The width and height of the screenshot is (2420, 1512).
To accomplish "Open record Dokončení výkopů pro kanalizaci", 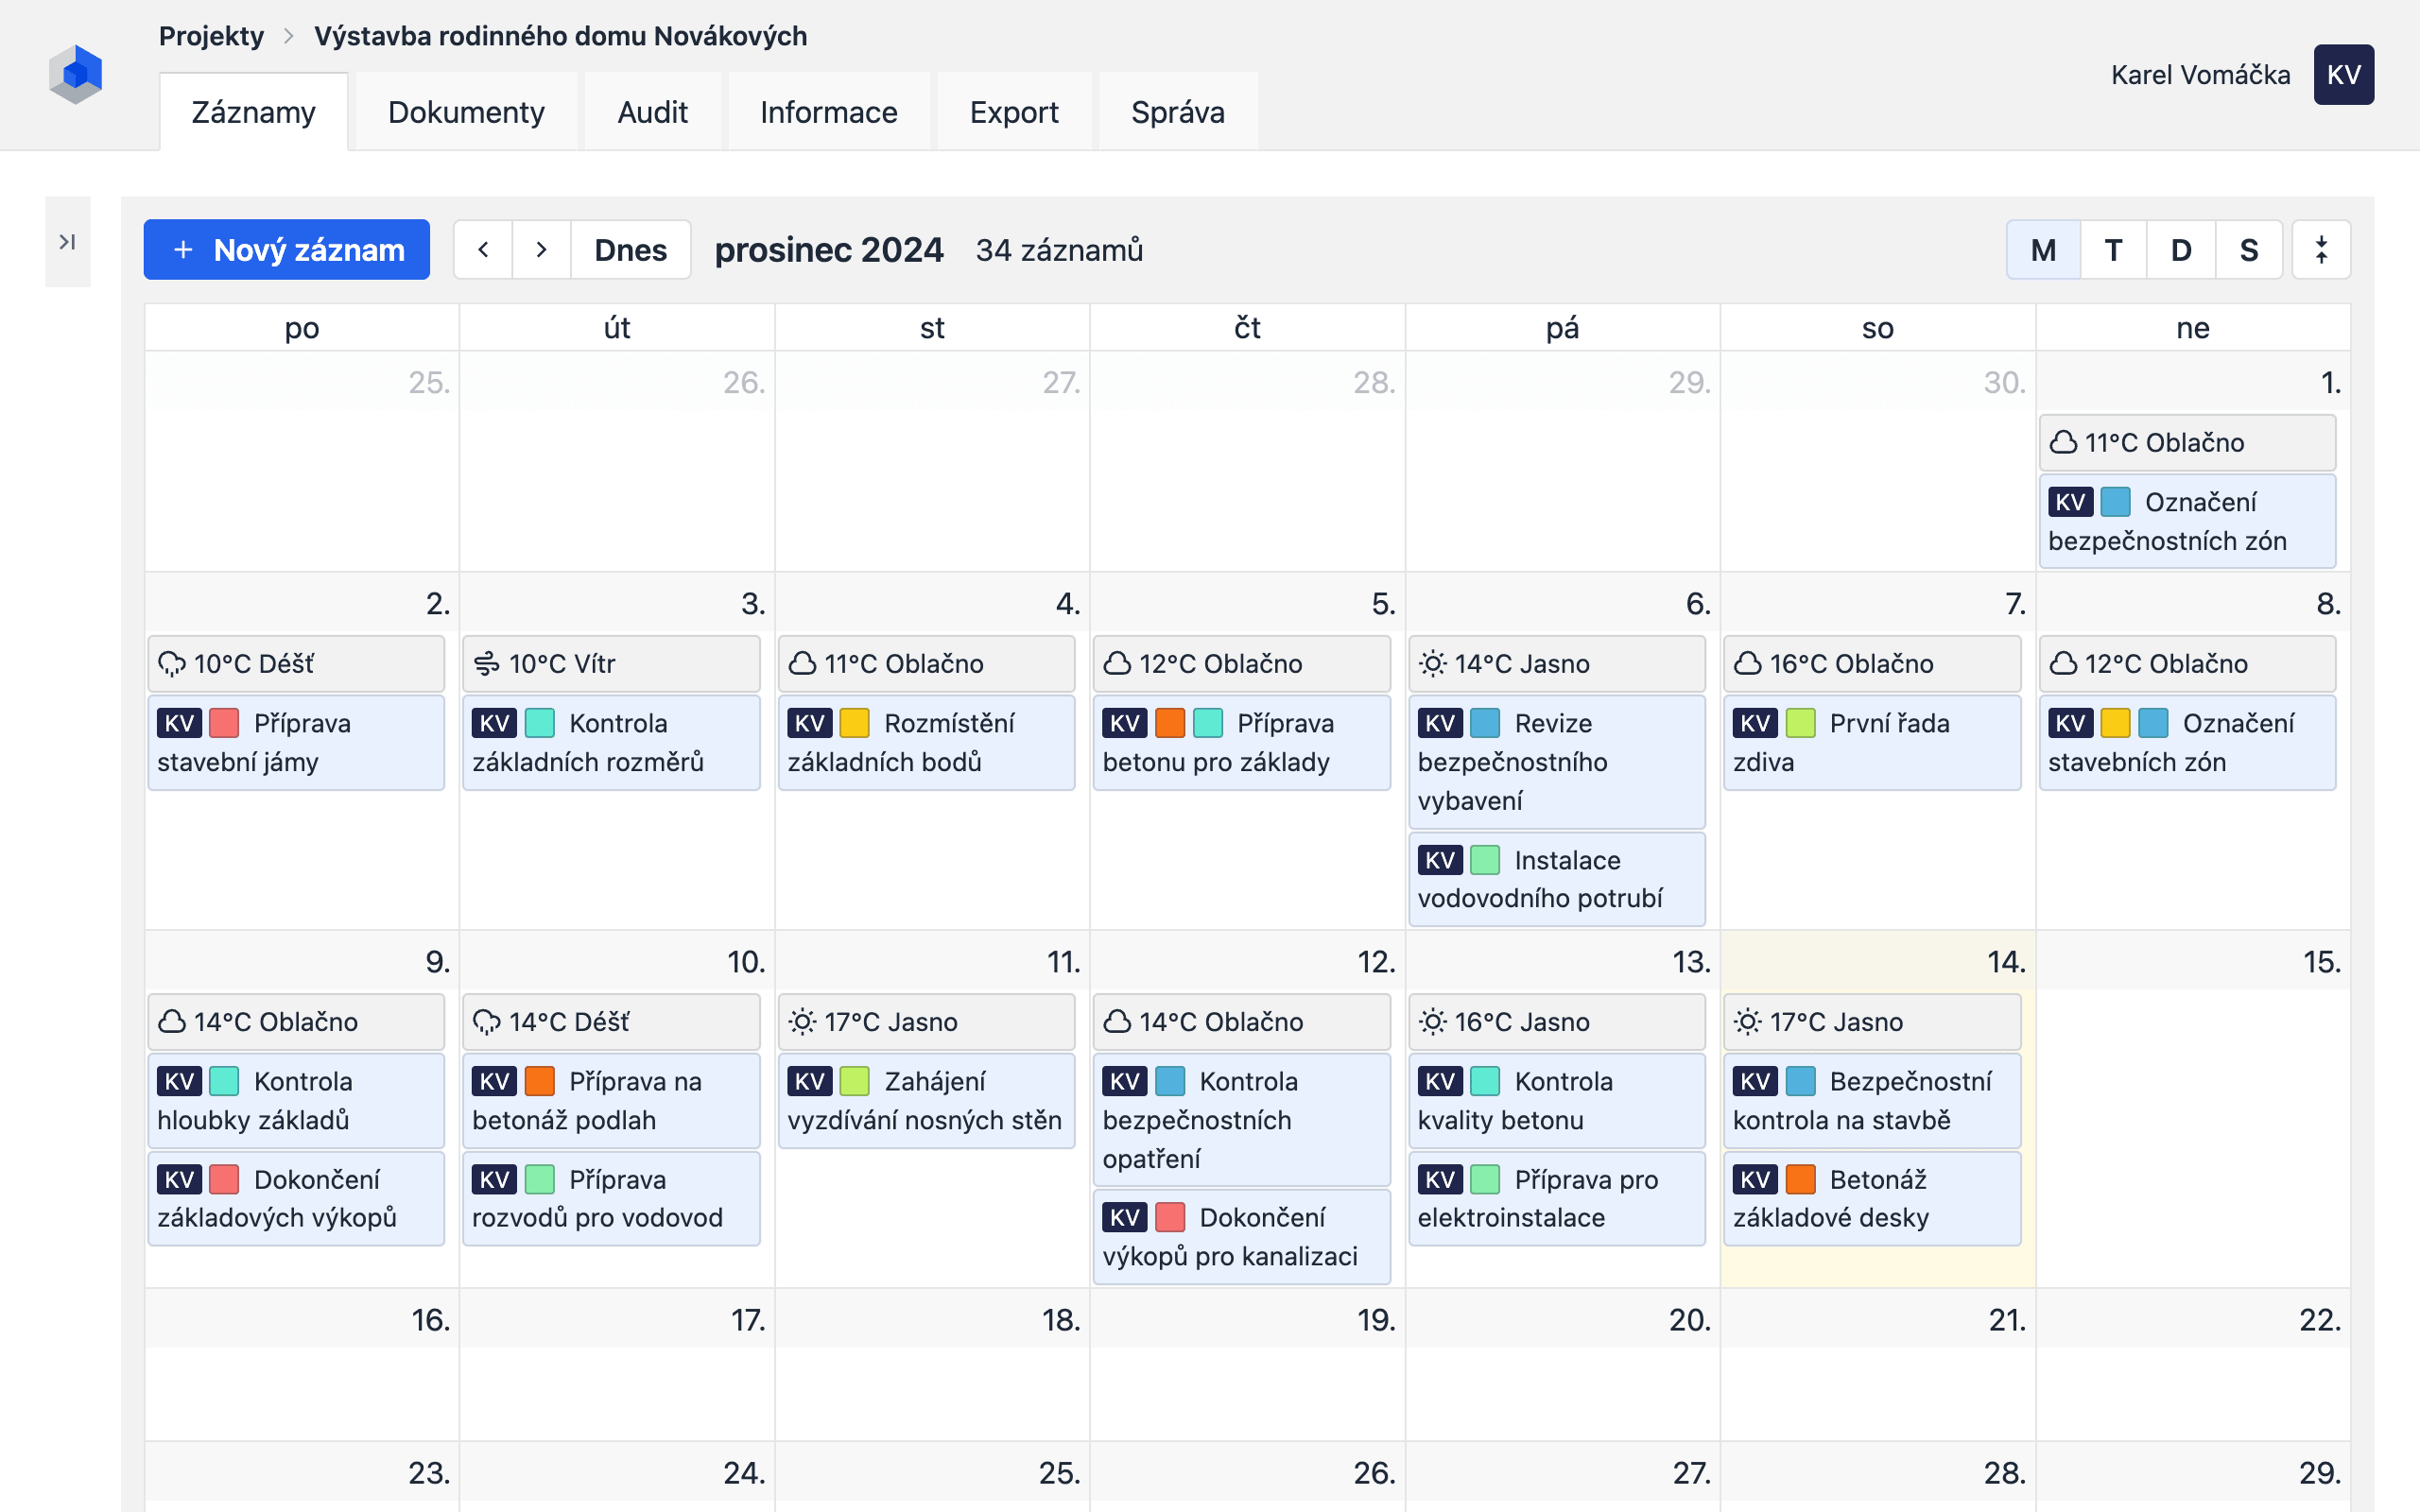I will 1241,1237.
